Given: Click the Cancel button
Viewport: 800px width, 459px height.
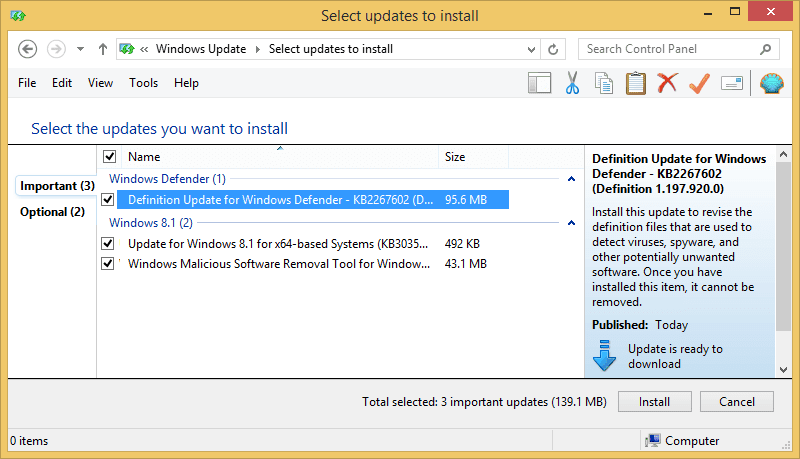Looking at the screenshot, I should point(737,402).
